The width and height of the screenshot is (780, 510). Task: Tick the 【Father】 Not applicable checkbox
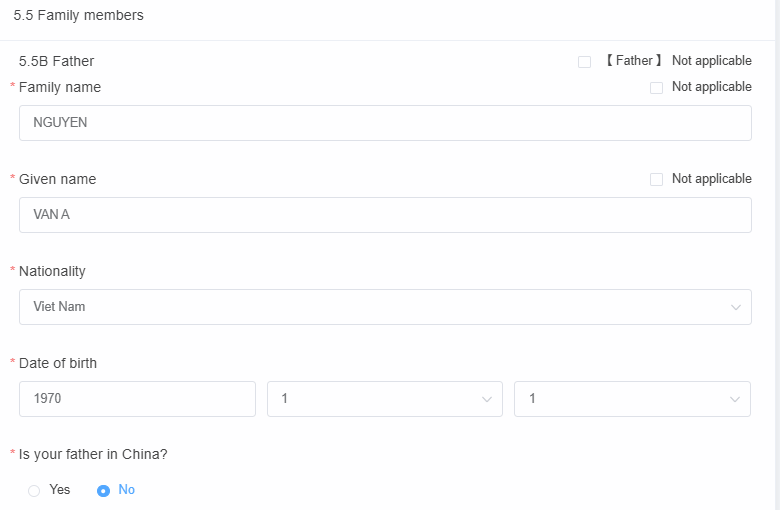[584, 62]
